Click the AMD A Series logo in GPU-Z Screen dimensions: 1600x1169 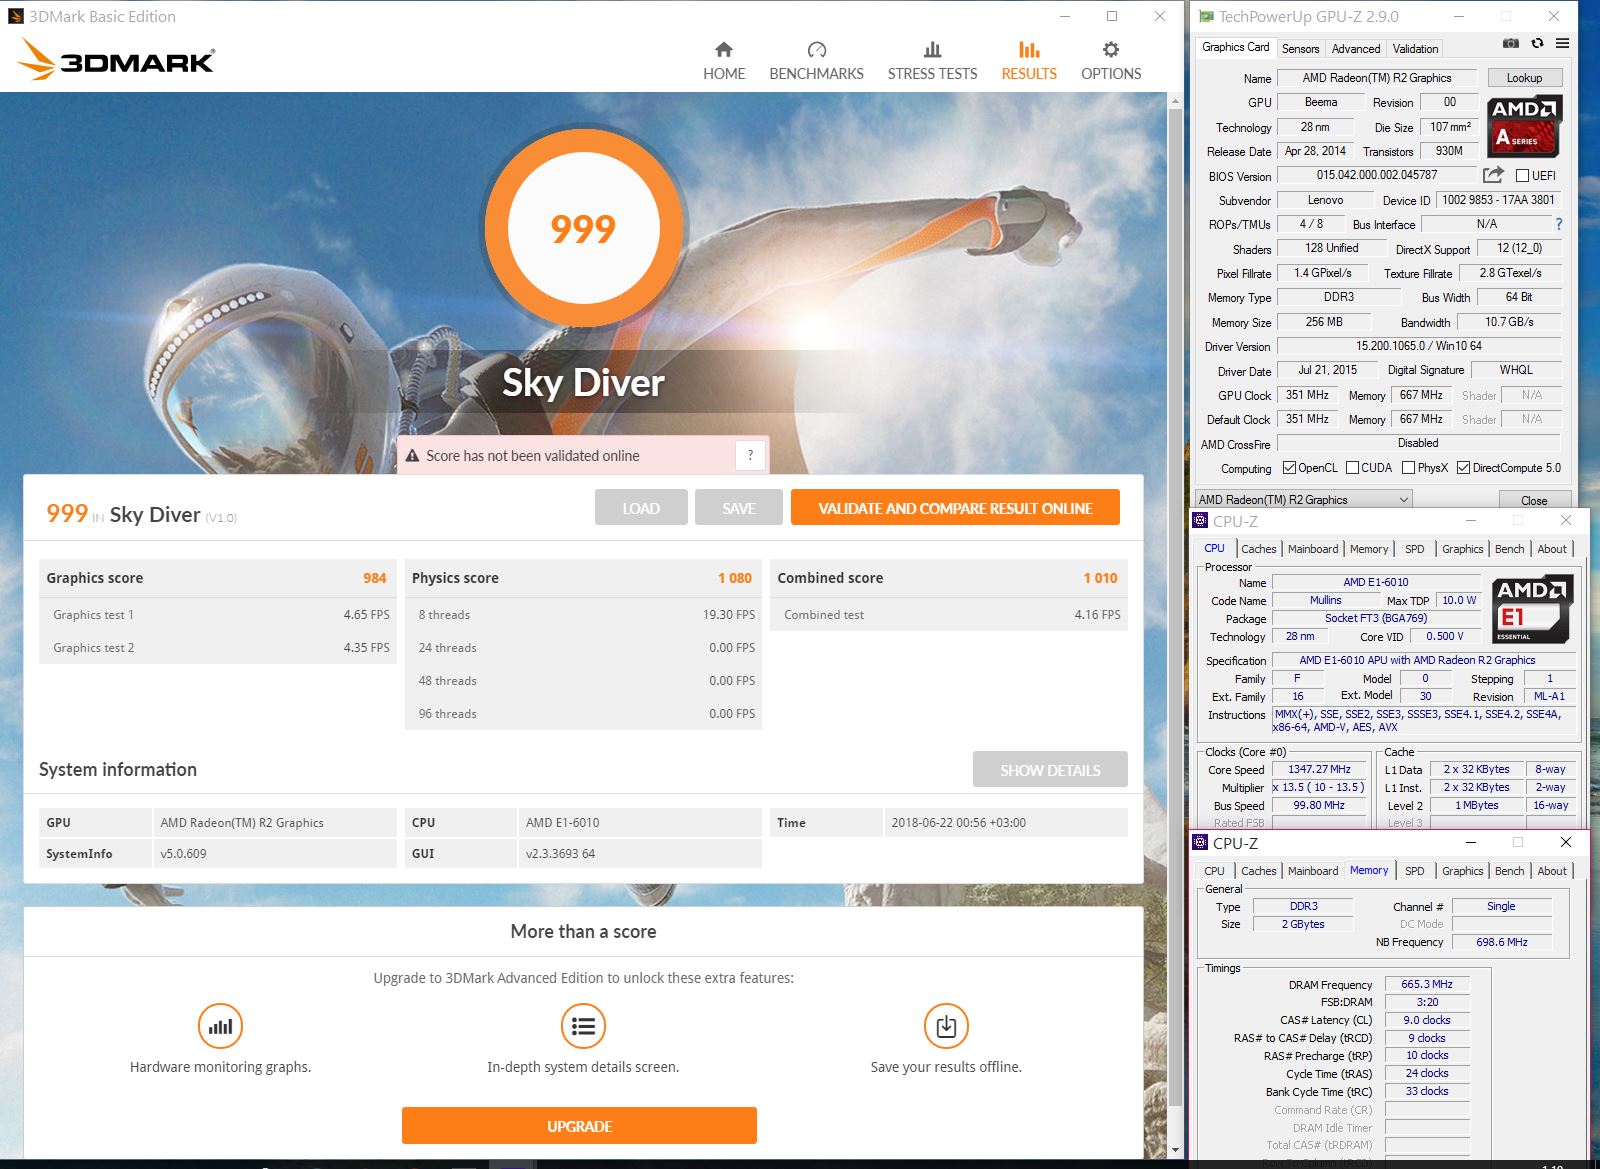pyautogui.click(x=1524, y=126)
